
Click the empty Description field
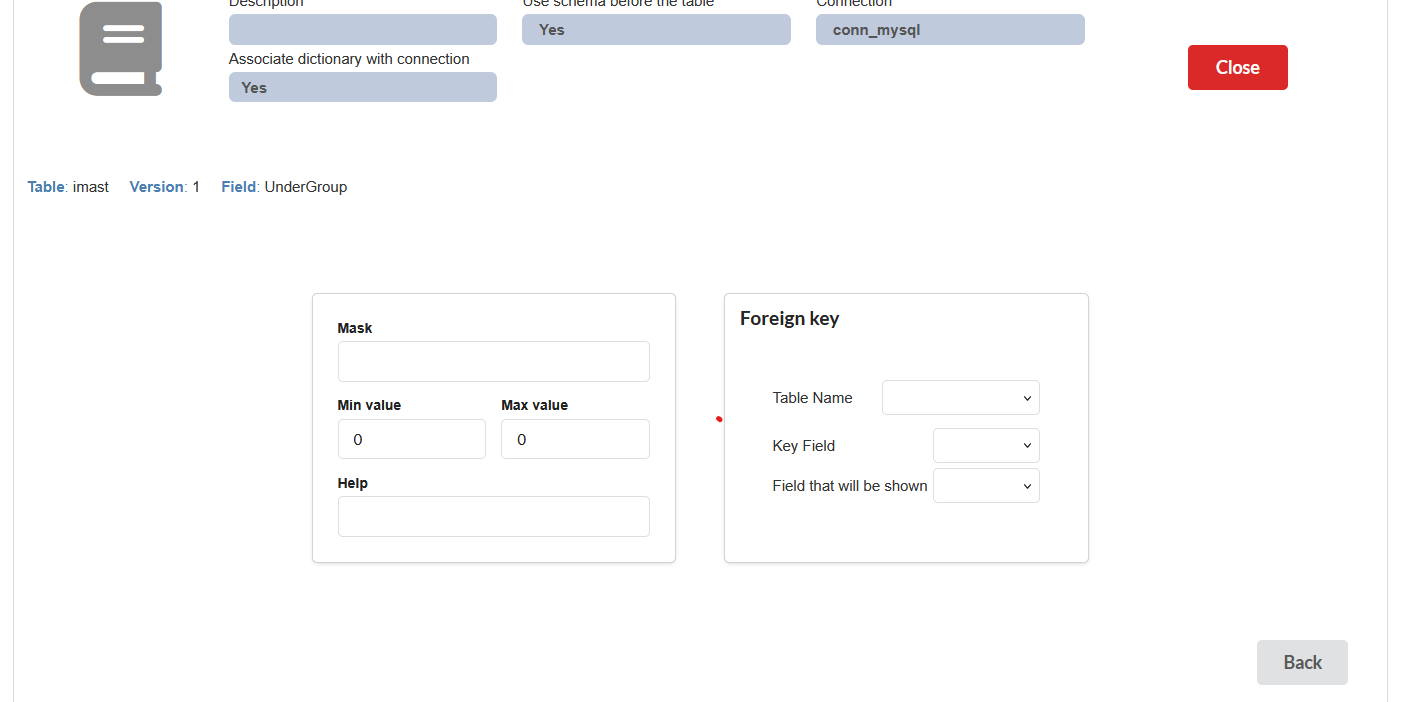point(362,30)
